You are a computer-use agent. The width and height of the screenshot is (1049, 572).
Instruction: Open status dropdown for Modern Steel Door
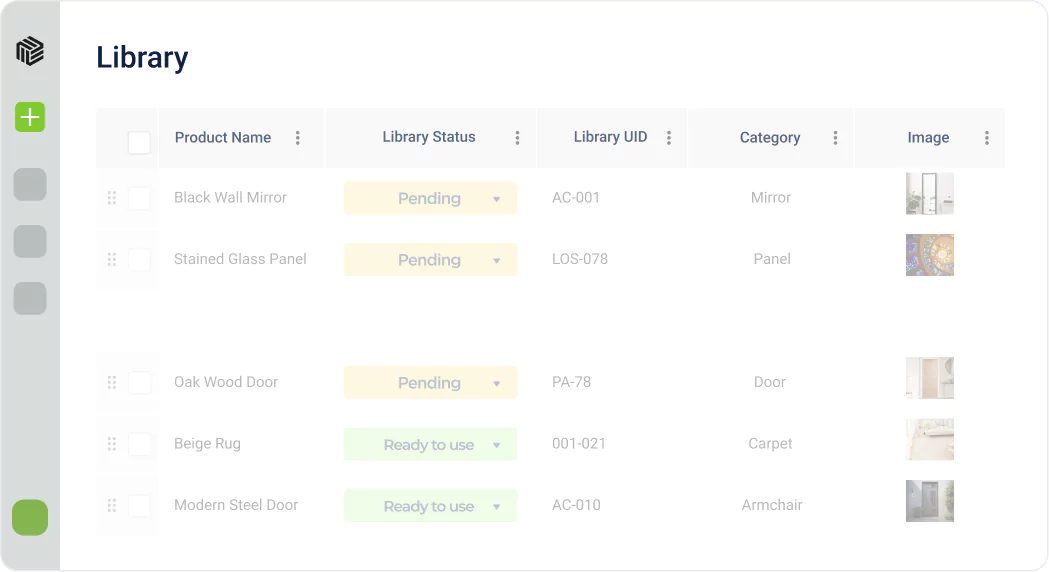(496, 507)
